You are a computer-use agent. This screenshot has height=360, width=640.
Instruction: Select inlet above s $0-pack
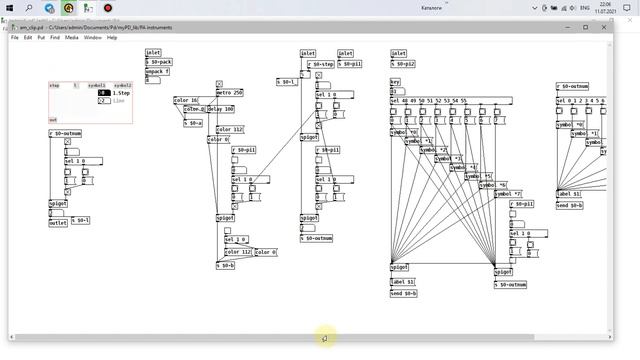click(x=153, y=53)
